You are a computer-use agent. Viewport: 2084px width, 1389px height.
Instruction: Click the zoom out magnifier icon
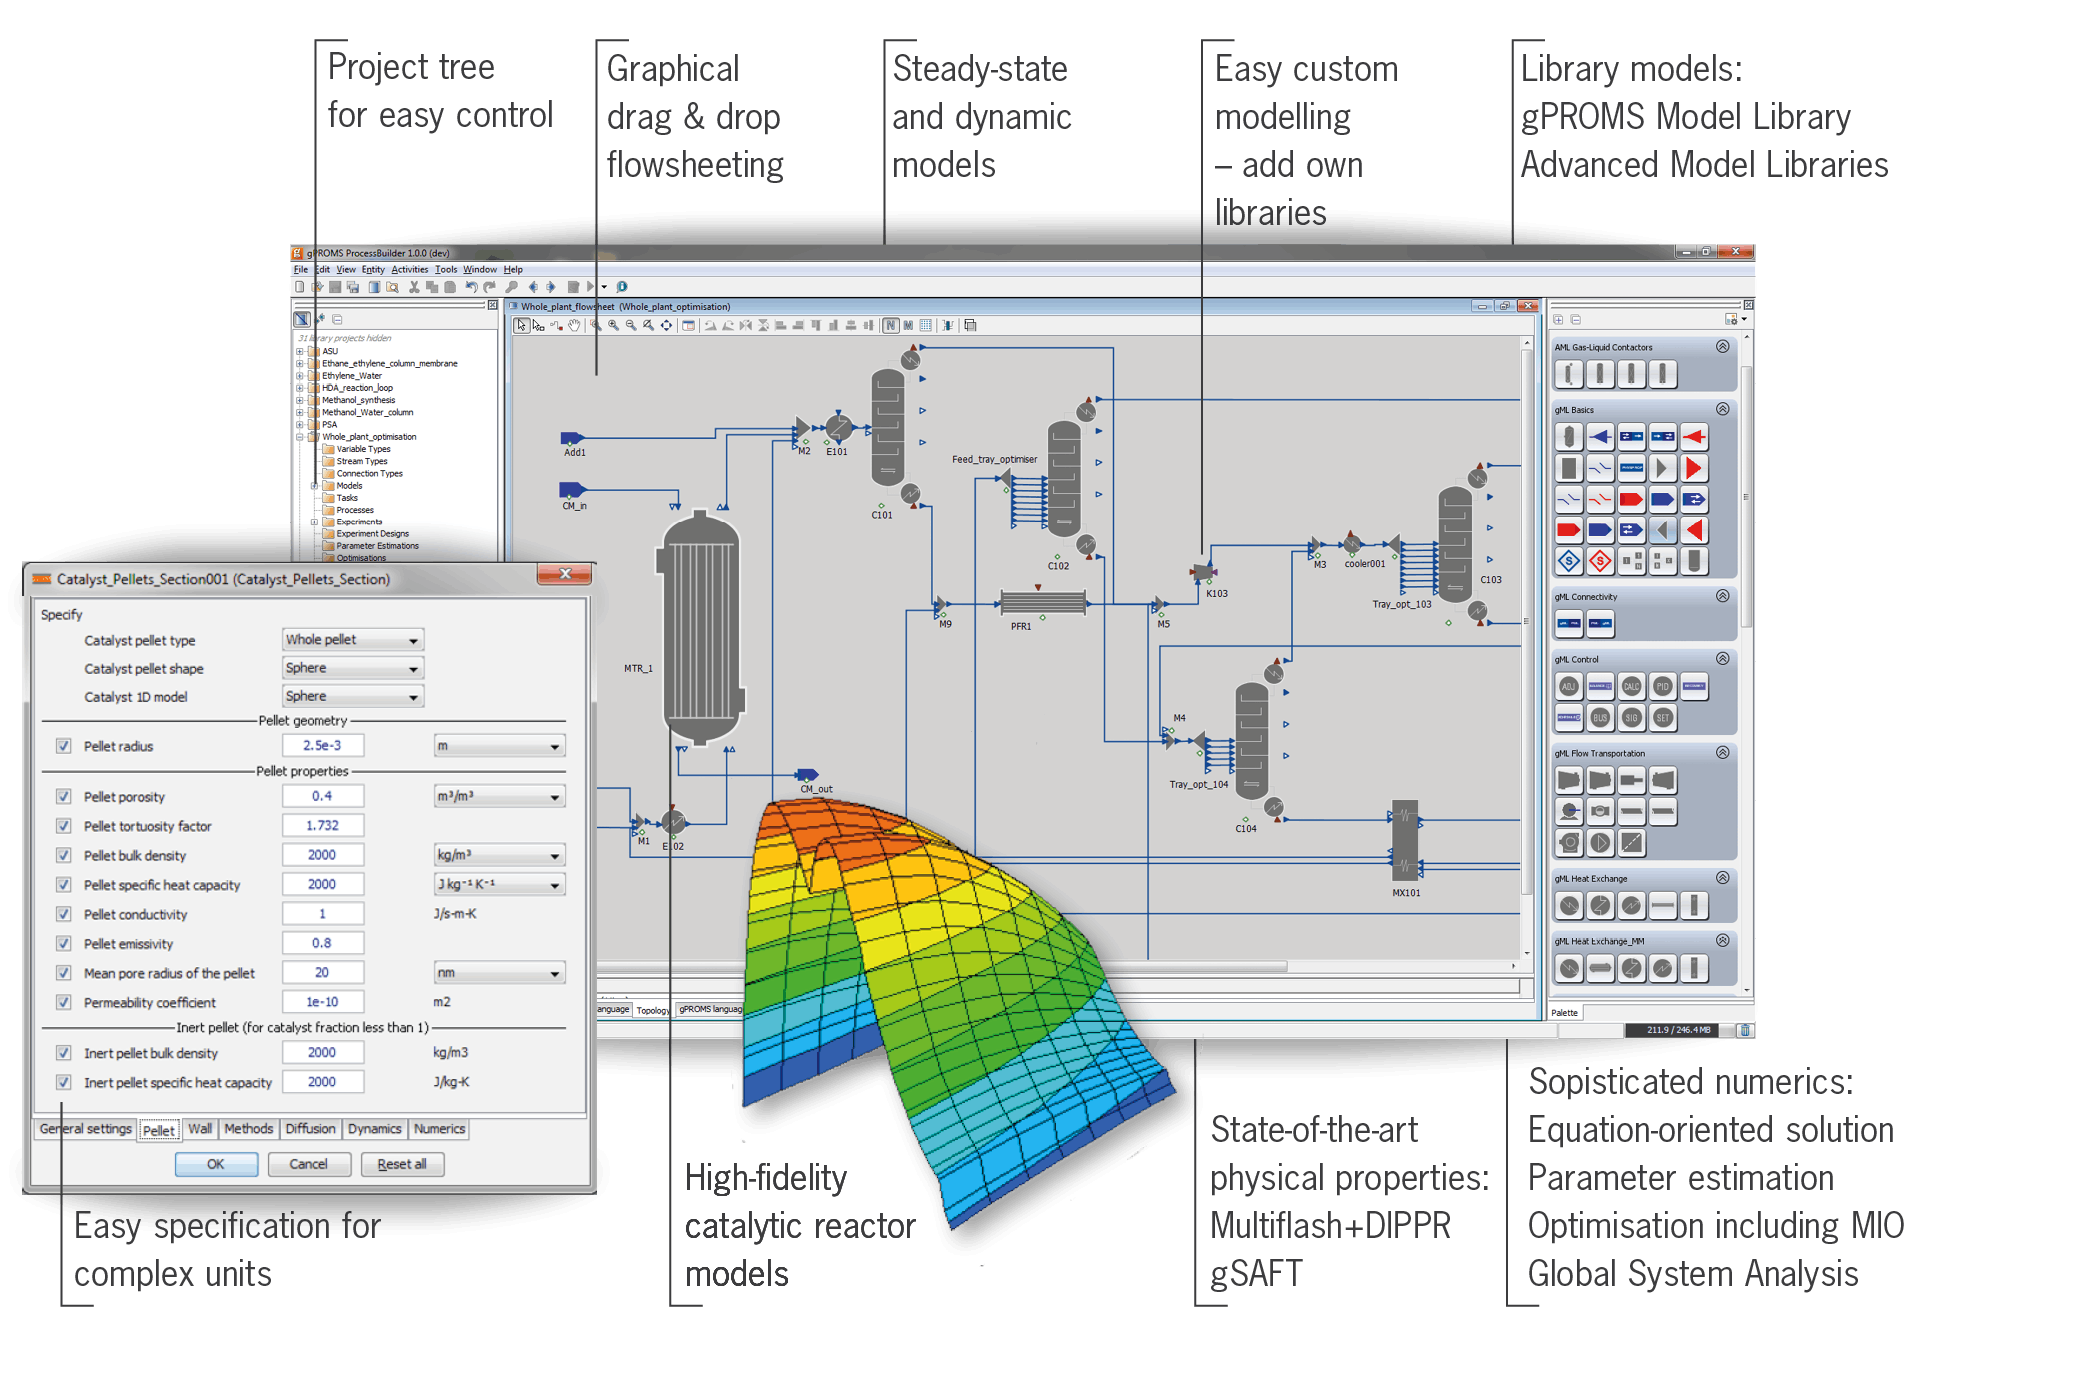click(x=631, y=325)
